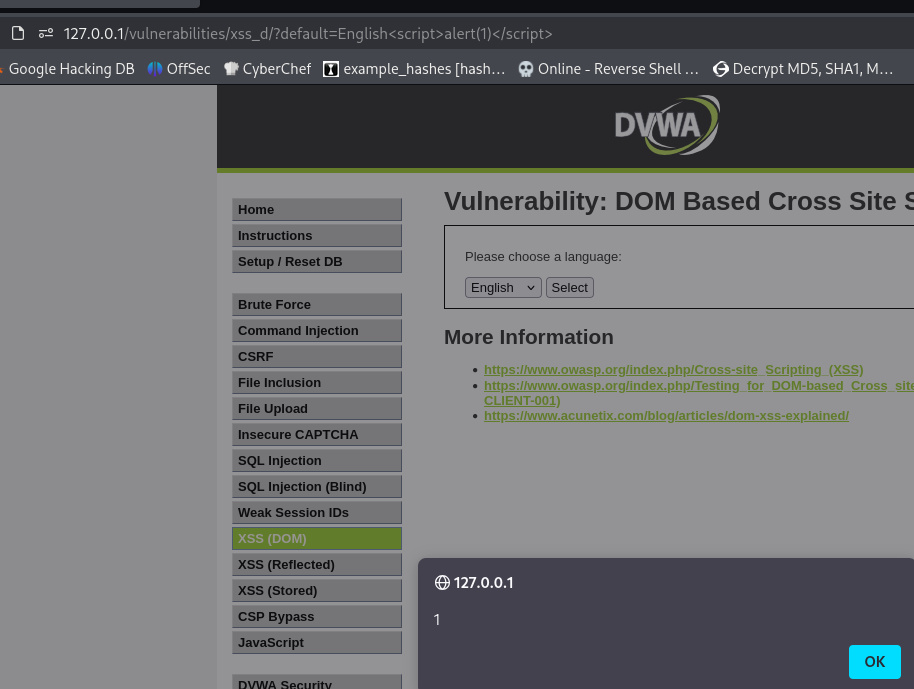Open the Google Hacking DB bookmark

68,69
